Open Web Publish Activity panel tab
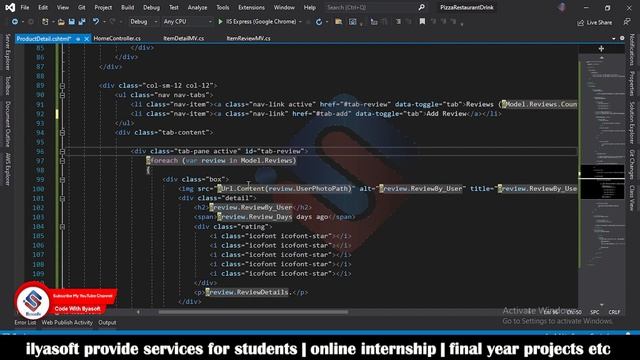This screenshot has width=640, height=360. pos(67,322)
